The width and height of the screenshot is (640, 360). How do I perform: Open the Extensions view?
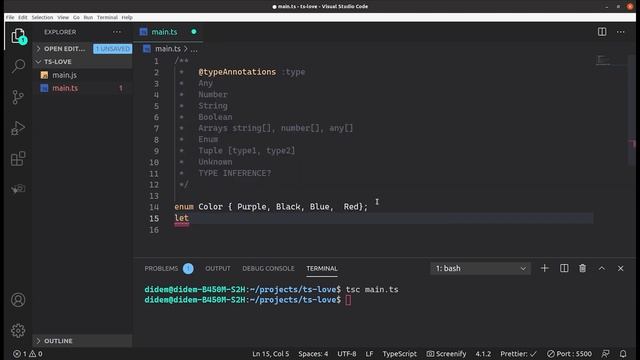[x=18, y=159]
